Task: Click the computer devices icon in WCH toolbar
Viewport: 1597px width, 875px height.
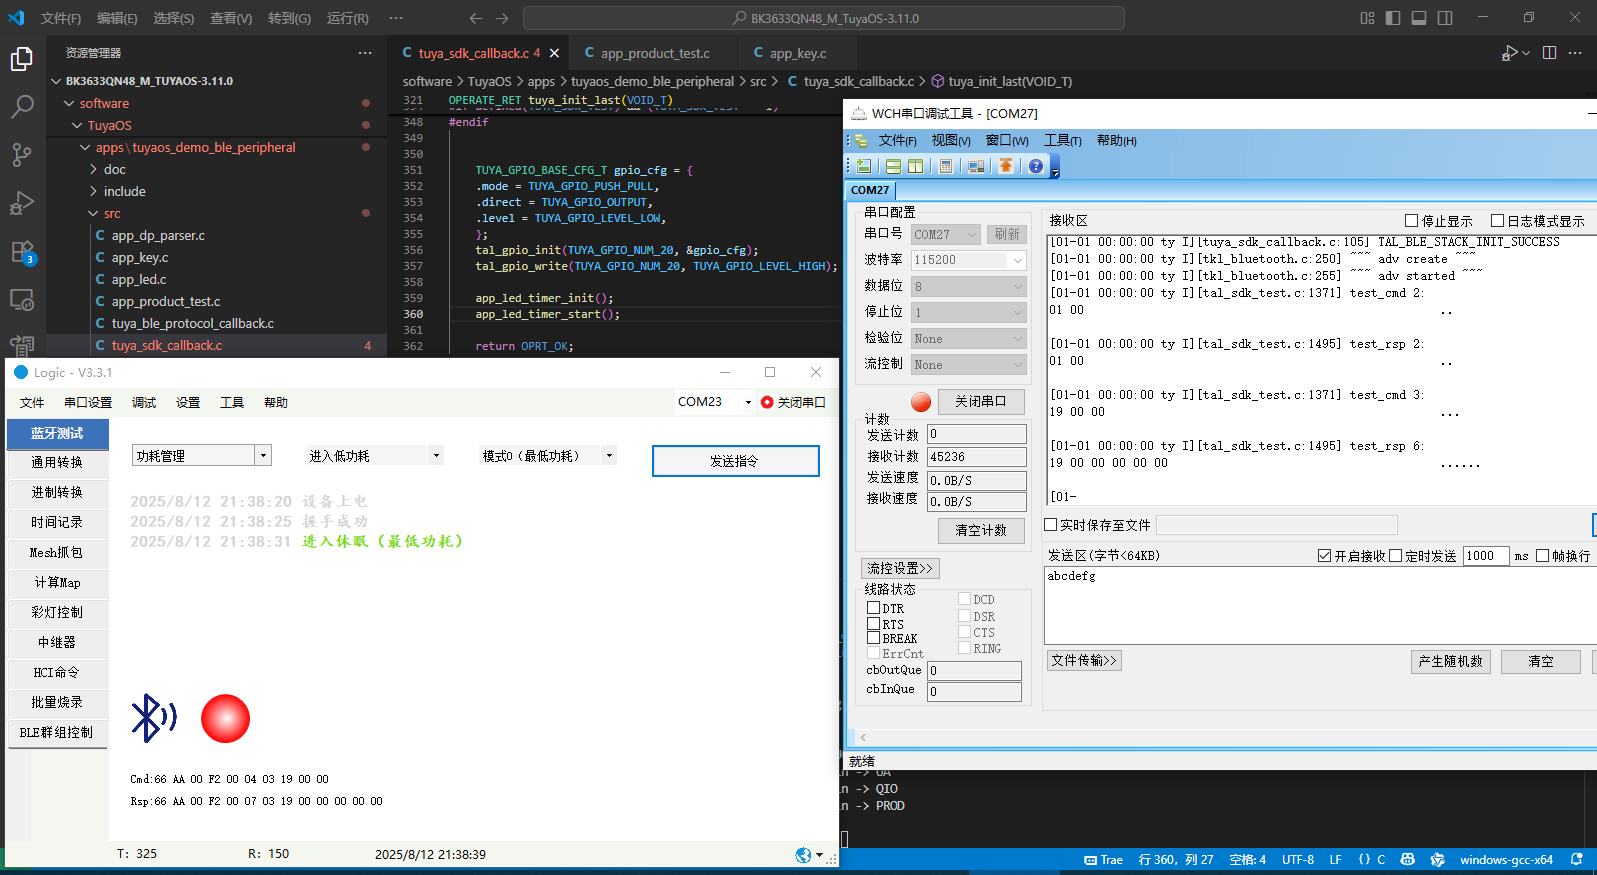Action: (x=976, y=166)
